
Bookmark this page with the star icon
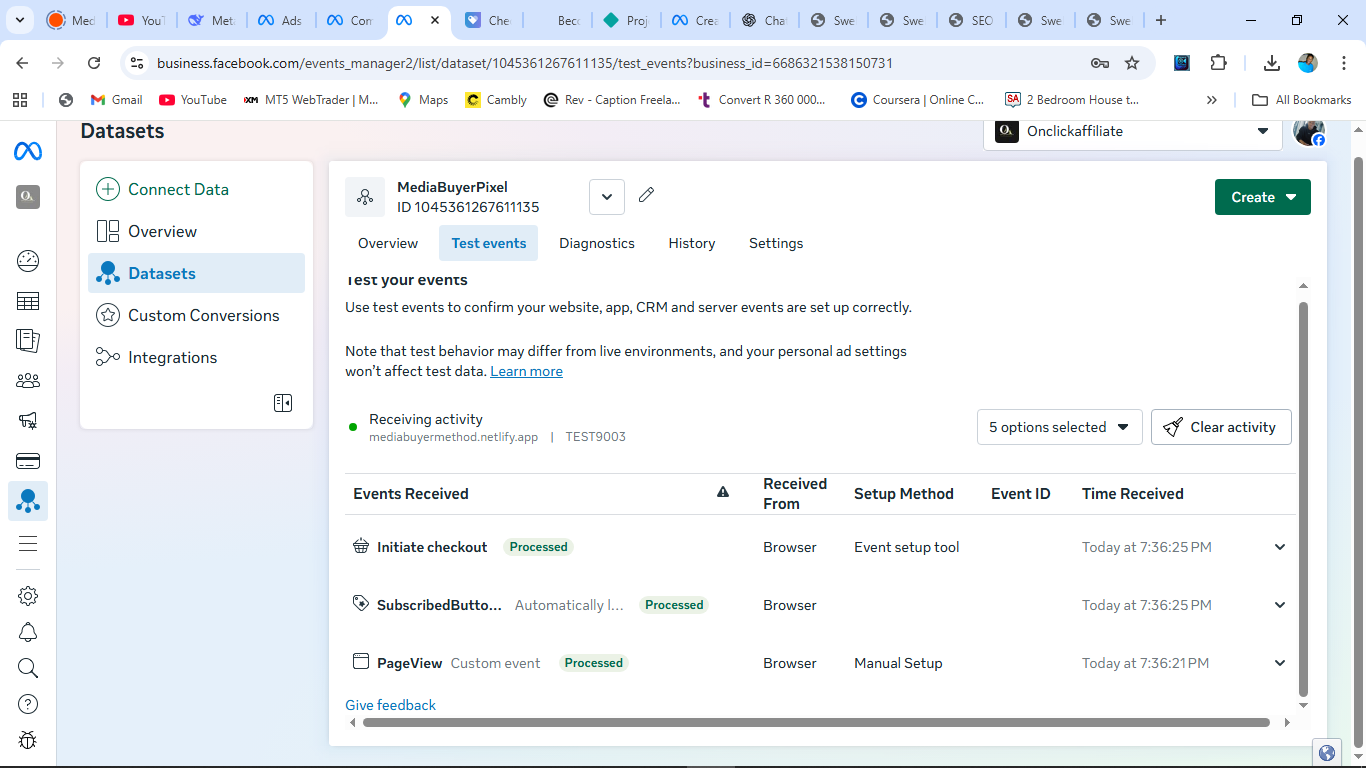[x=1132, y=63]
